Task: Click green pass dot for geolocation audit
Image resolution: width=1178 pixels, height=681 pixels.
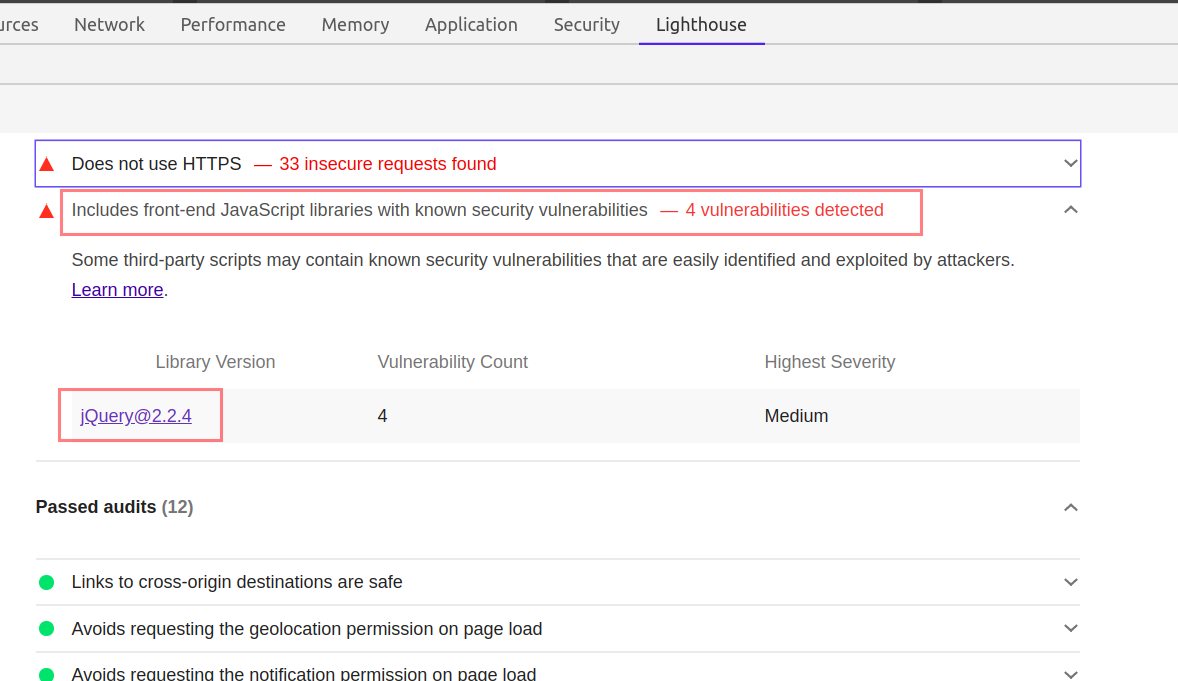Action: (47, 628)
